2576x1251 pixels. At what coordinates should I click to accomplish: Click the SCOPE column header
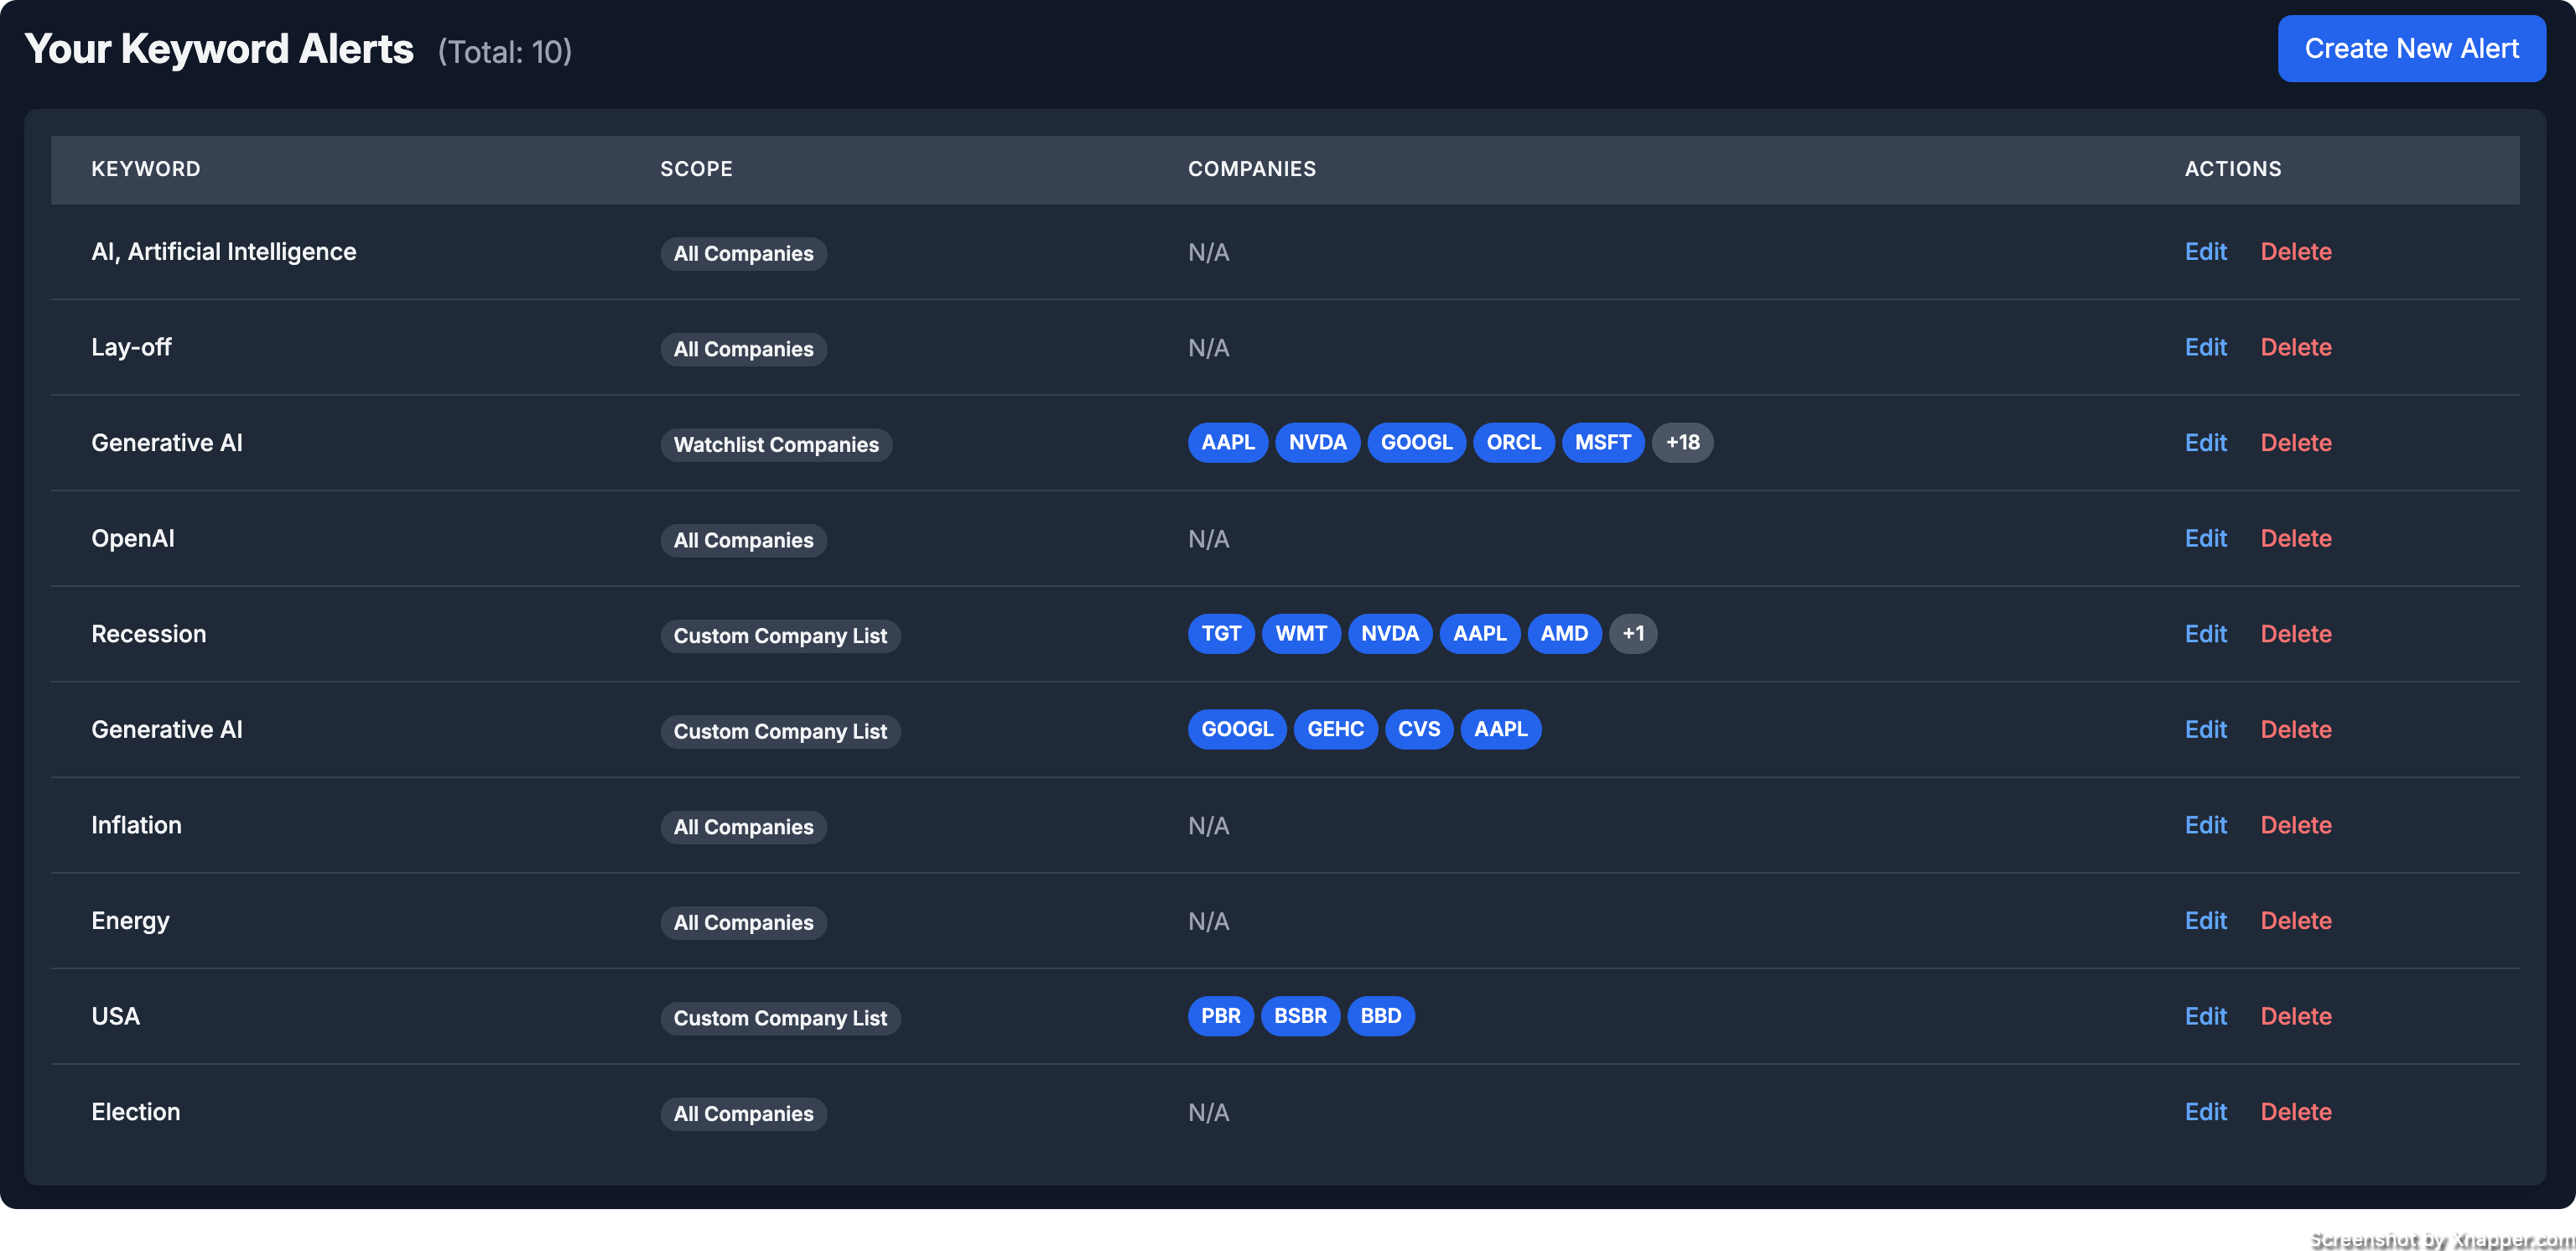click(x=696, y=169)
